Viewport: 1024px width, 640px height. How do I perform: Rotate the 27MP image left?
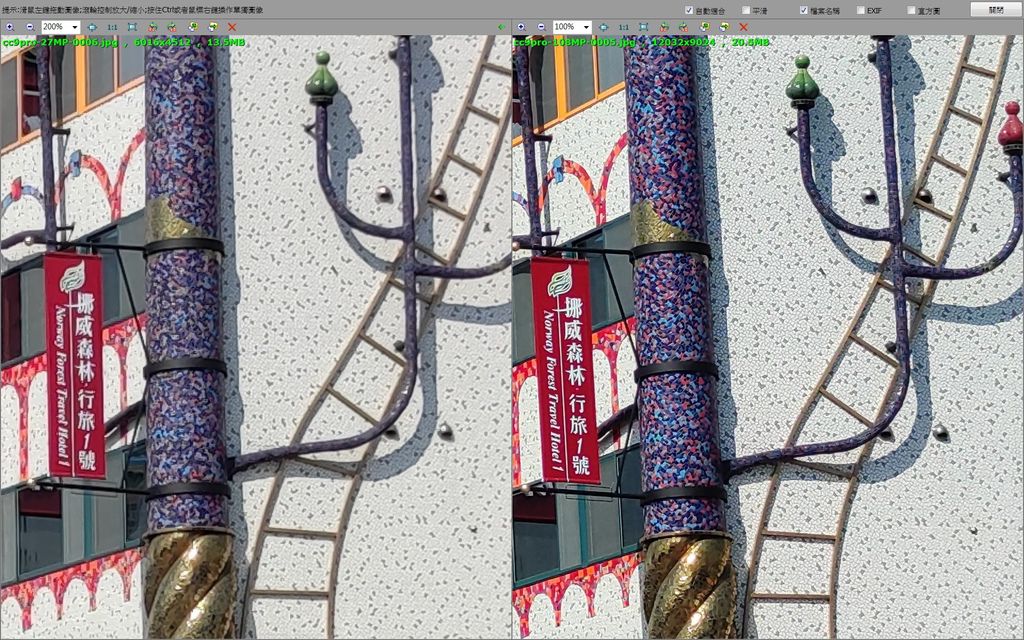152,27
